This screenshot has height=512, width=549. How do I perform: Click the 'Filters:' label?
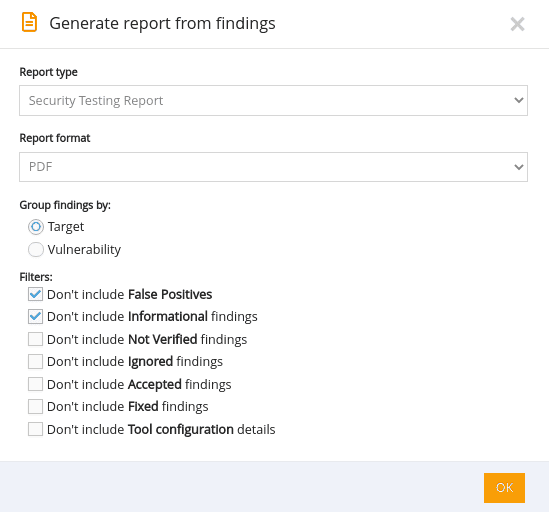point(36,277)
